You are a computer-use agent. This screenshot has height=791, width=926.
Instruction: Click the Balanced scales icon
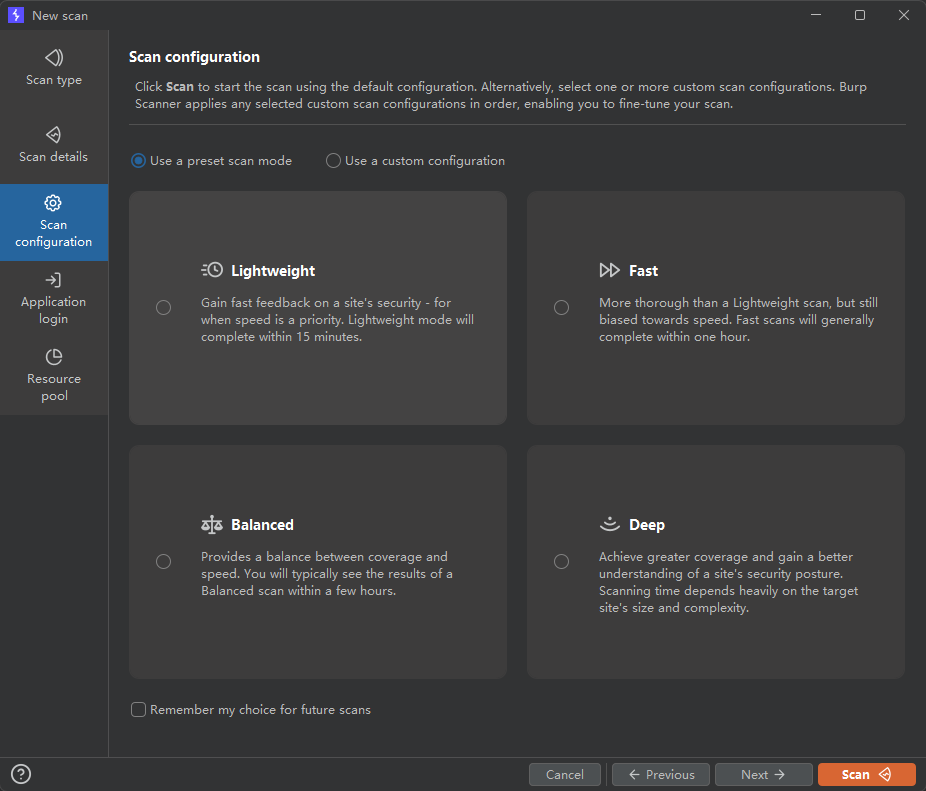coord(212,525)
